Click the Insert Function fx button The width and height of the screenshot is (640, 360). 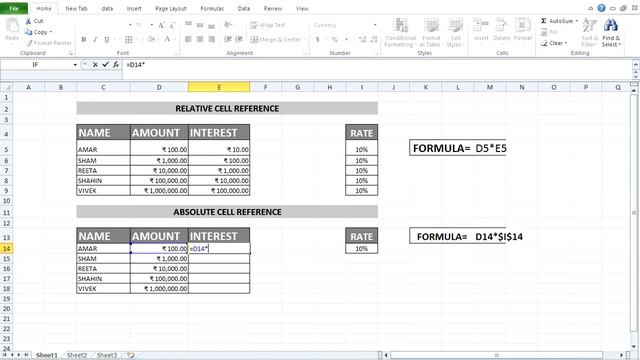116,64
